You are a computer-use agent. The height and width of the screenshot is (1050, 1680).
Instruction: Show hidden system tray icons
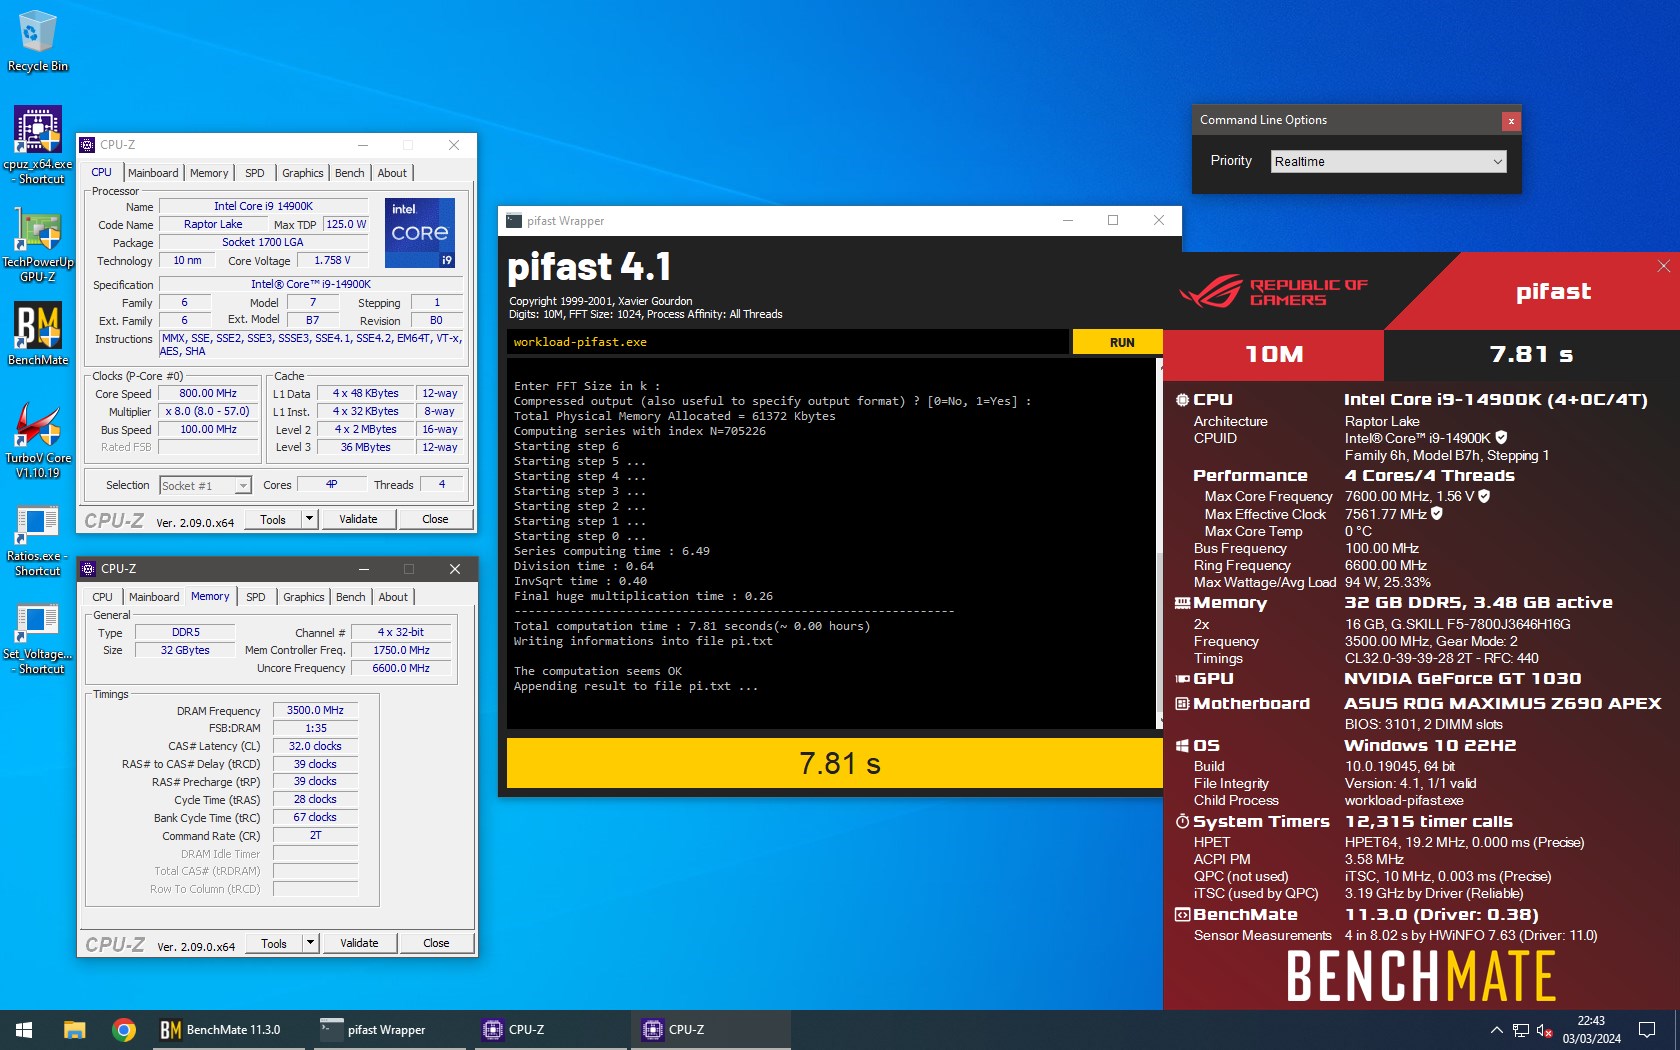[x=1496, y=1030]
